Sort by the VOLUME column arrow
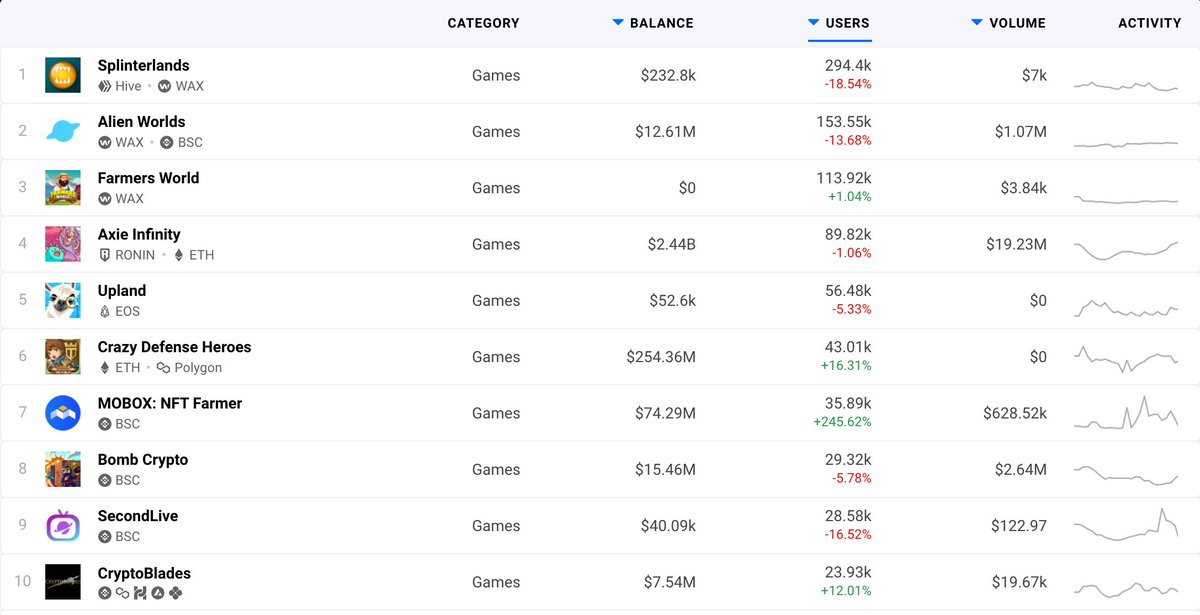Screen dimensions: 1200x615 (x=977, y=22)
